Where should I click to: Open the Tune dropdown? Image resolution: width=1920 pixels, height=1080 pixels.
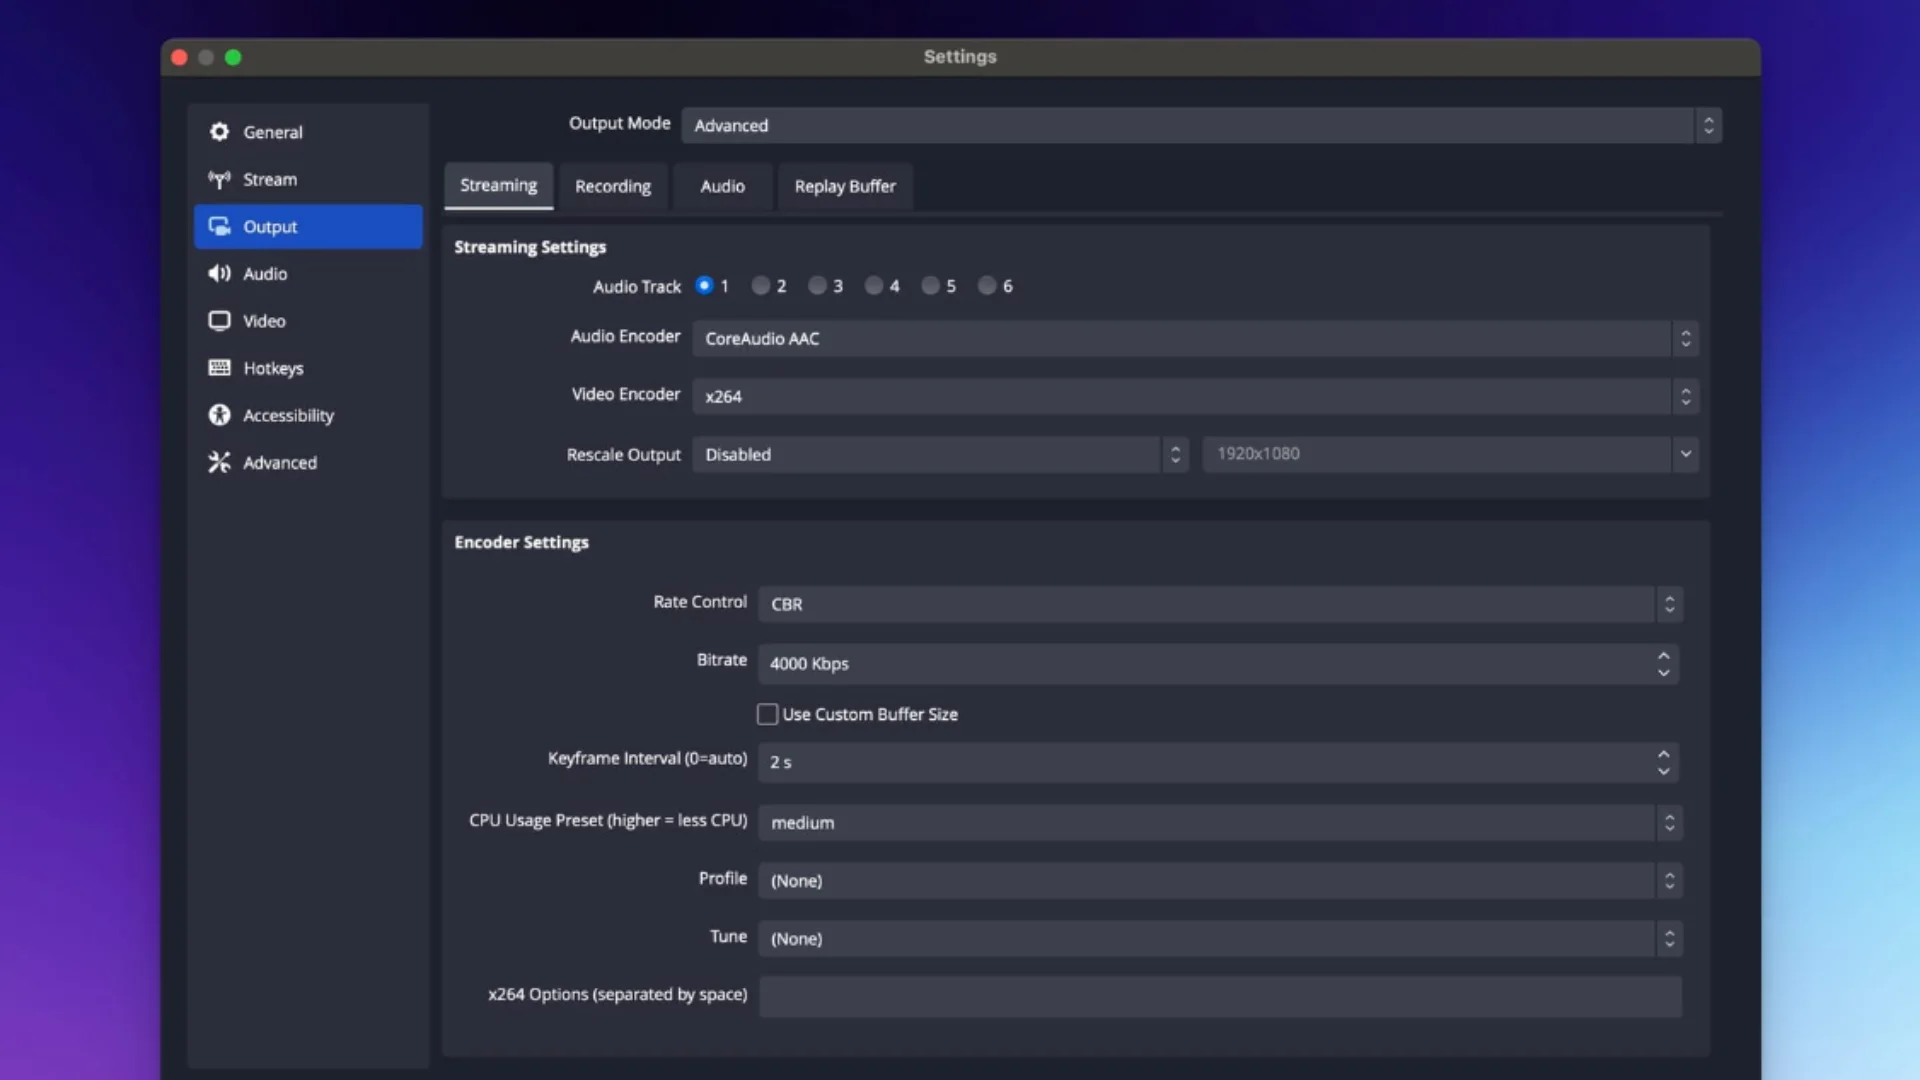pyautogui.click(x=1220, y=938)
